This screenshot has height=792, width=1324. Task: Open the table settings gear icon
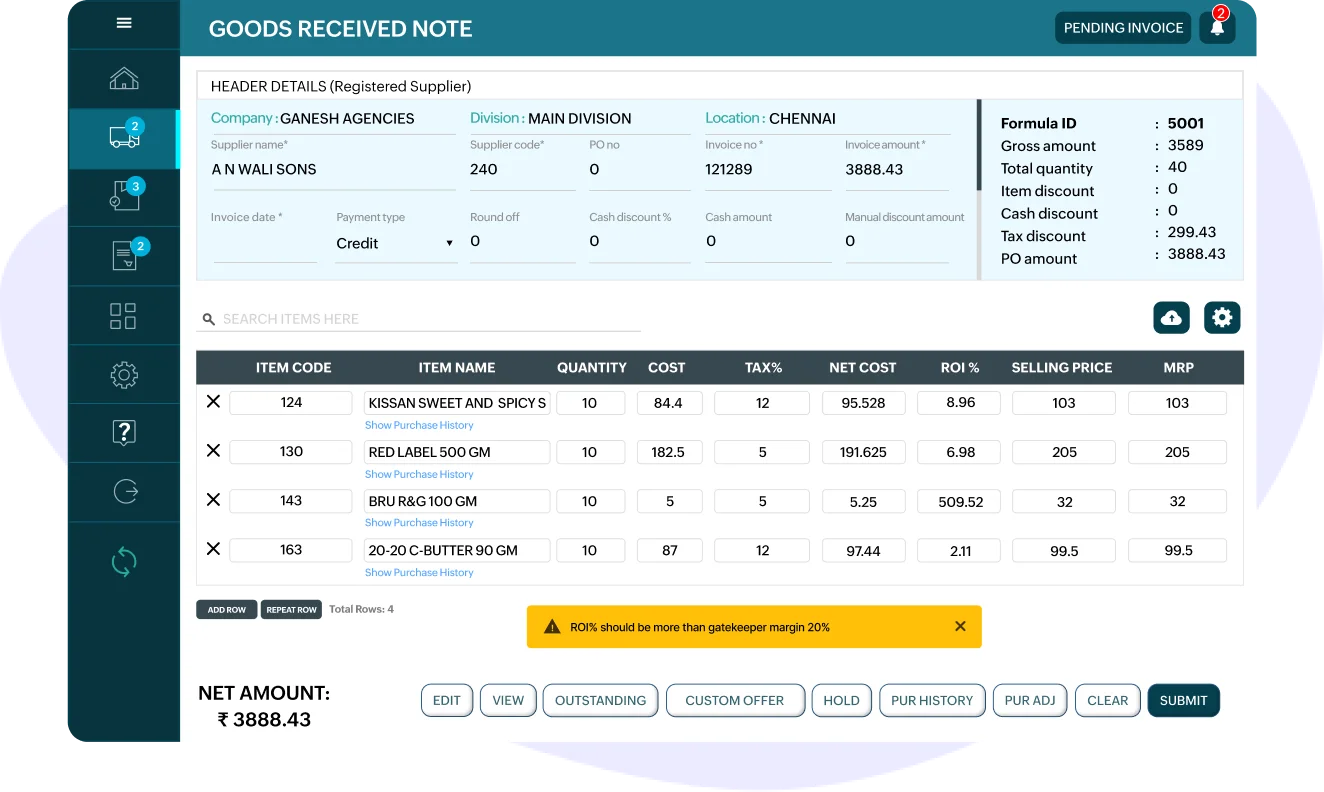(1222, 317)
